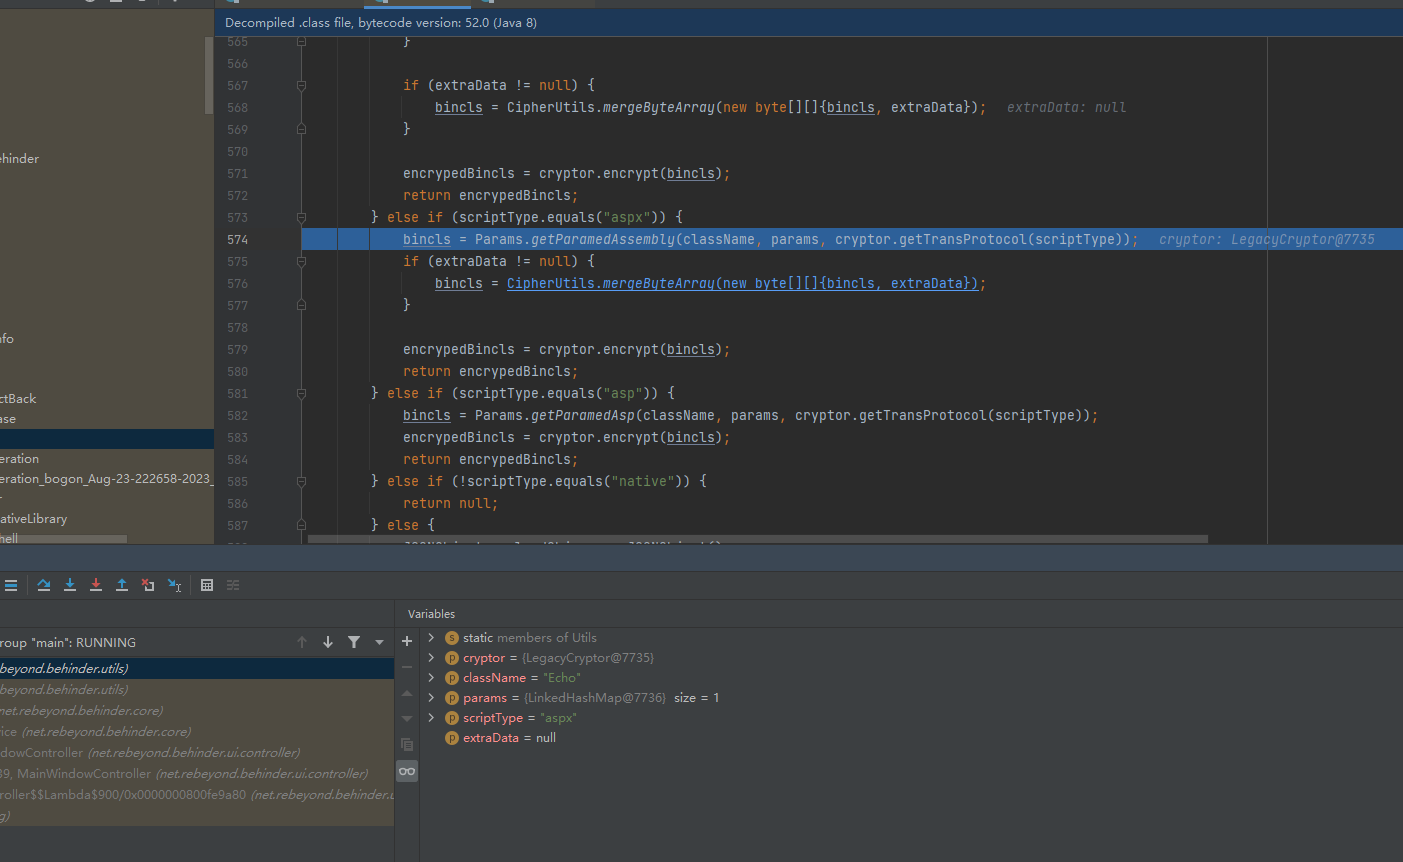Image resolution: width=1403 pixels, height=862 pixels.
Task: Expand the params LinkedHashMap variable
Action: click(x=431, y=698)
